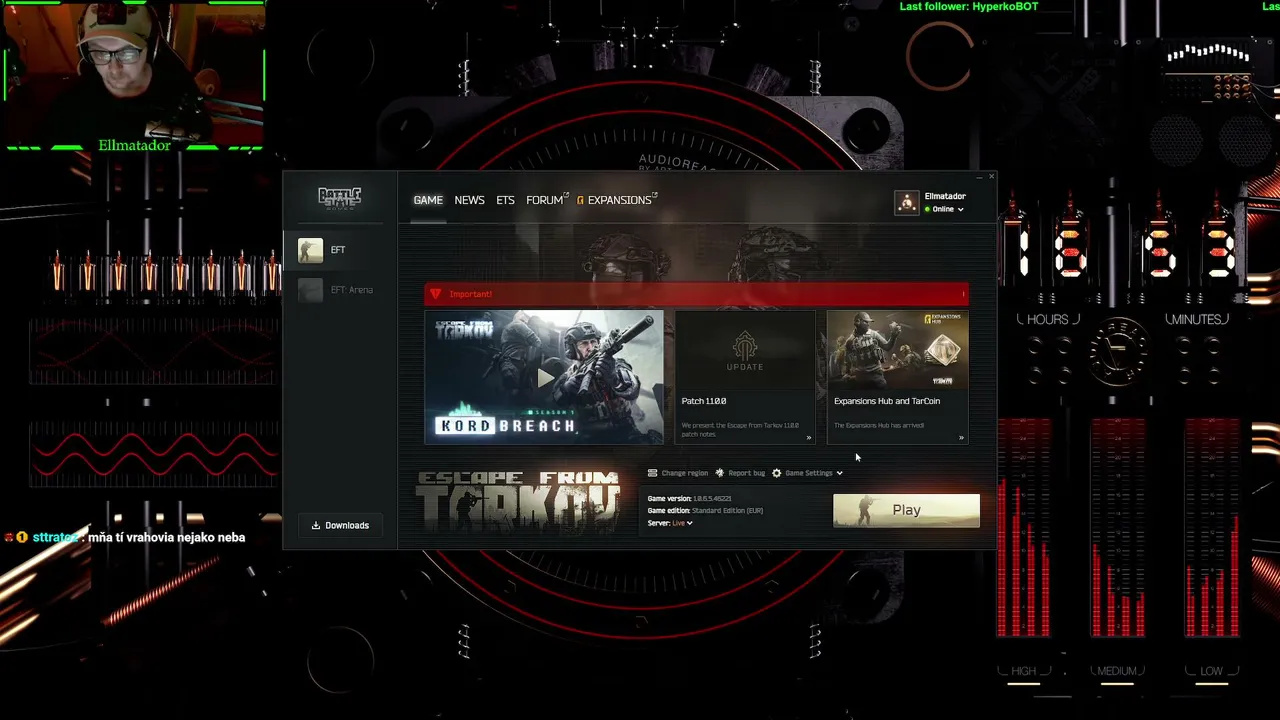Click the Important warning triangle icon
This screenshot has width=1280, height=720.
435,294
